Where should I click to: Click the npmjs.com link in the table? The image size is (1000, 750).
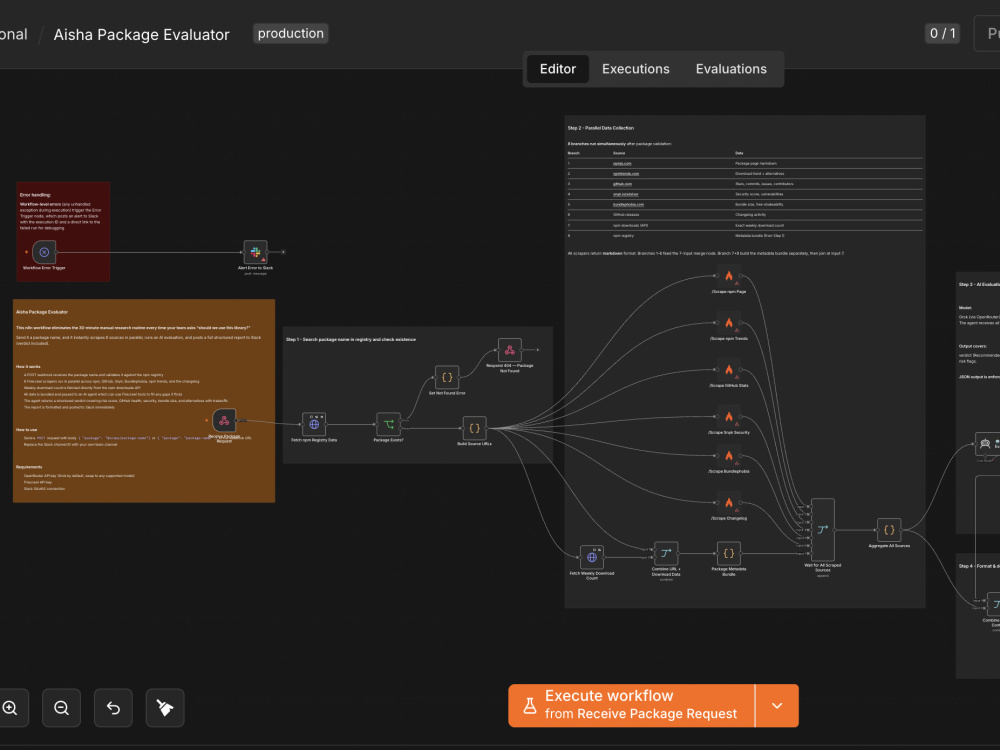[x=622, y=163]
